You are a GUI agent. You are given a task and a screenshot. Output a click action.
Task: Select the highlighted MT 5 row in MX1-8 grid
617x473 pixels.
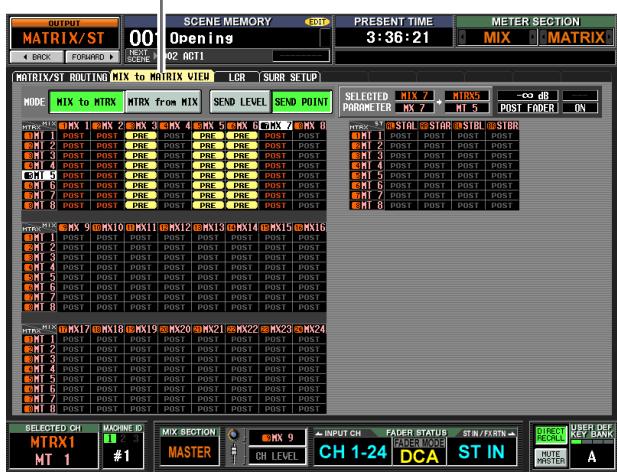coord(39,176)
